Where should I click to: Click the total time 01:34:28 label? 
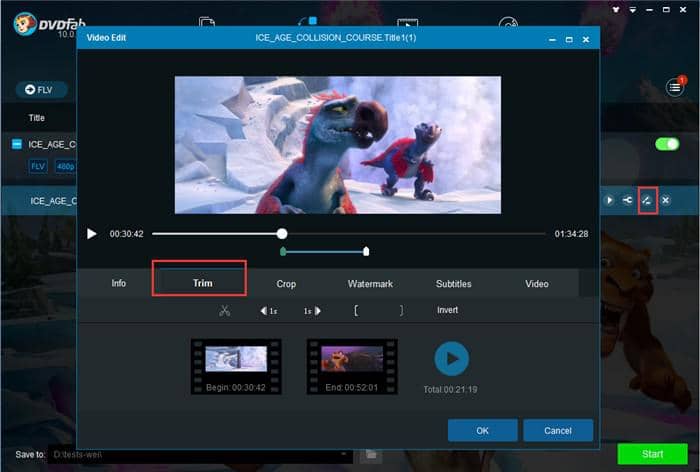pos(571,234)
